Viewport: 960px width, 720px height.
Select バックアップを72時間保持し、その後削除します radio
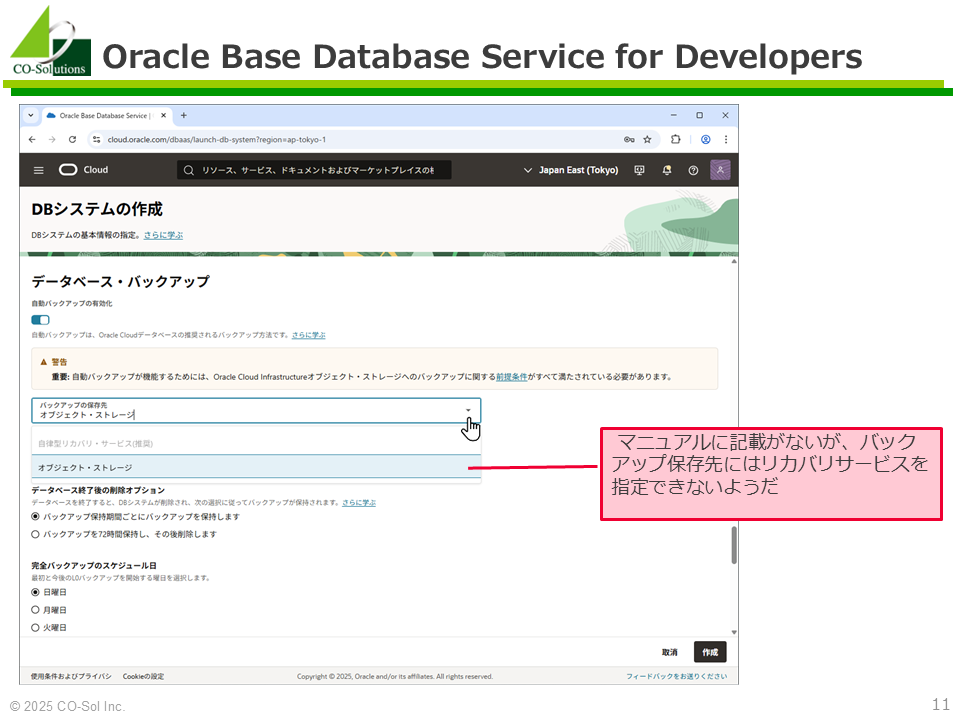36,534
